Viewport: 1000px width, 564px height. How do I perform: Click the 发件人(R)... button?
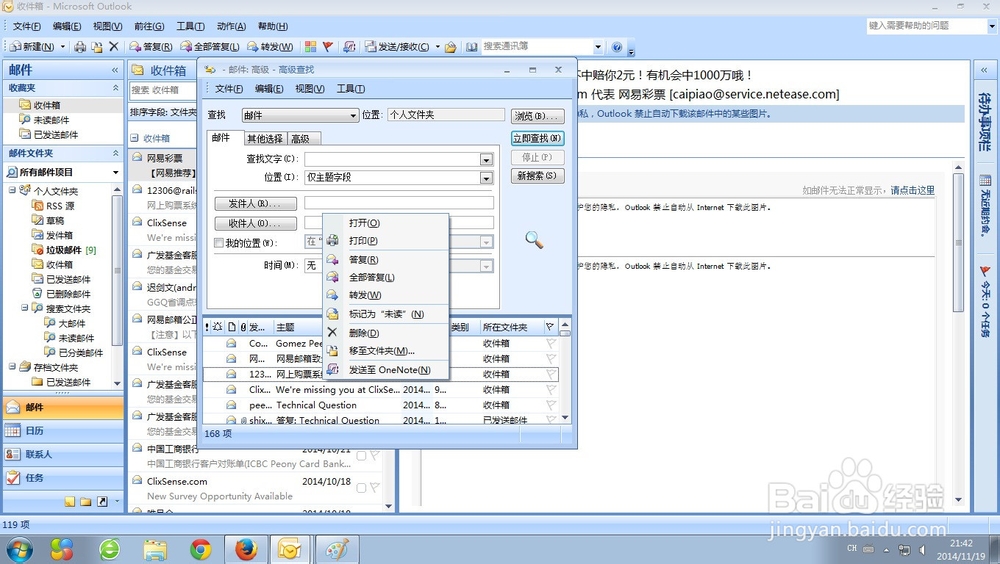click(x=256, y=204)
